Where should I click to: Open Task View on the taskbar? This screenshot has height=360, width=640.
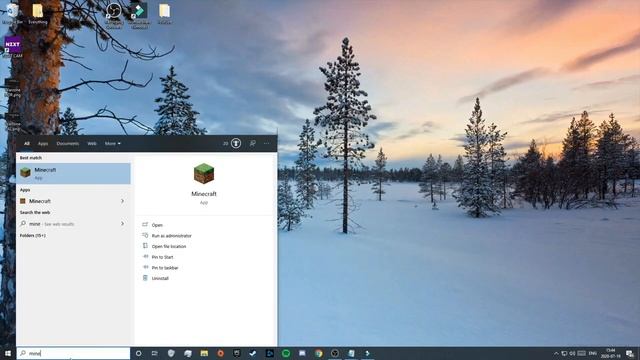(x=155, y=353)
